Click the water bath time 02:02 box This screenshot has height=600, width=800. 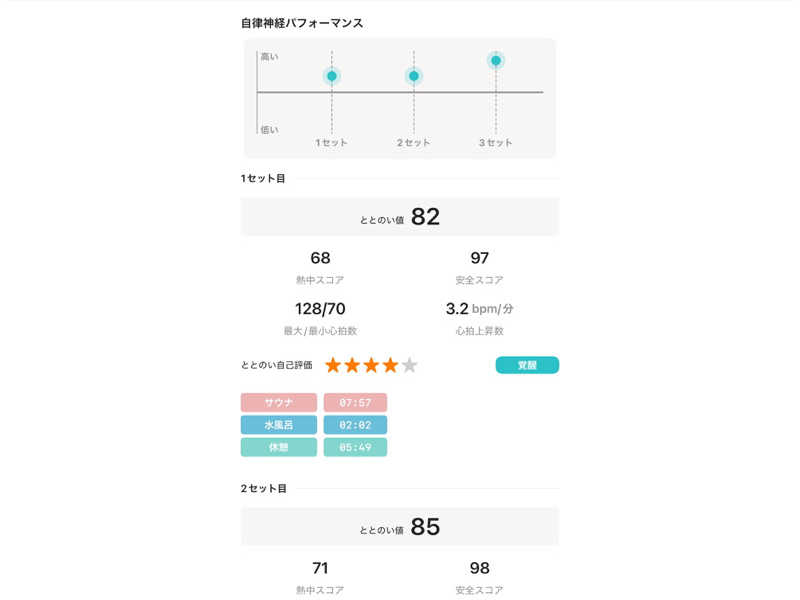pyautogui.click(x=355, y=425)
